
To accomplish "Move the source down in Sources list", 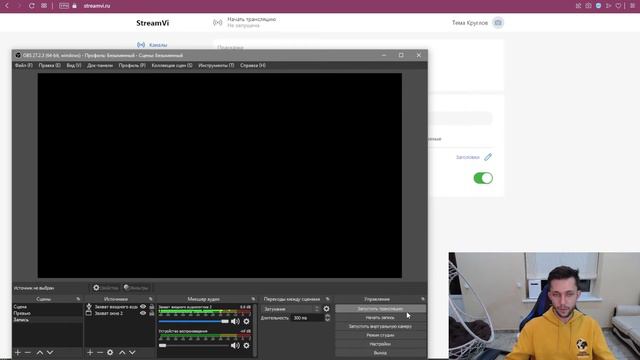I will (x=132, y=352).
